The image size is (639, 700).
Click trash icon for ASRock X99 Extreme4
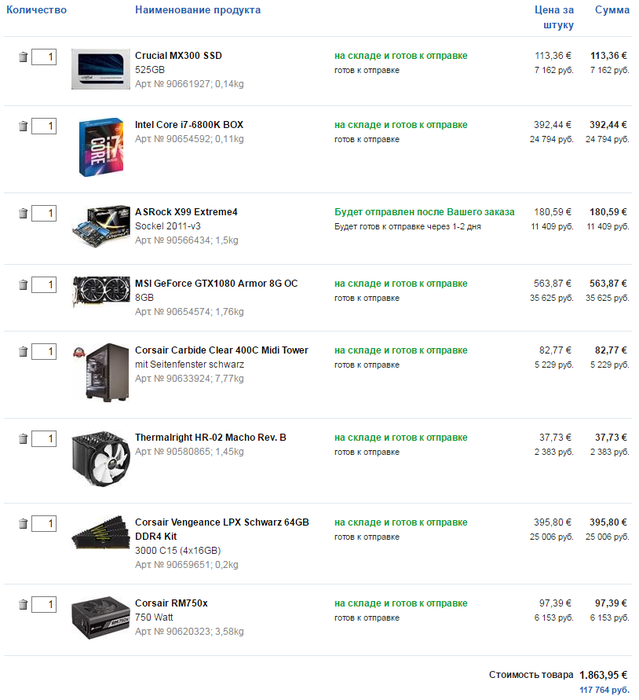point(23,213)
